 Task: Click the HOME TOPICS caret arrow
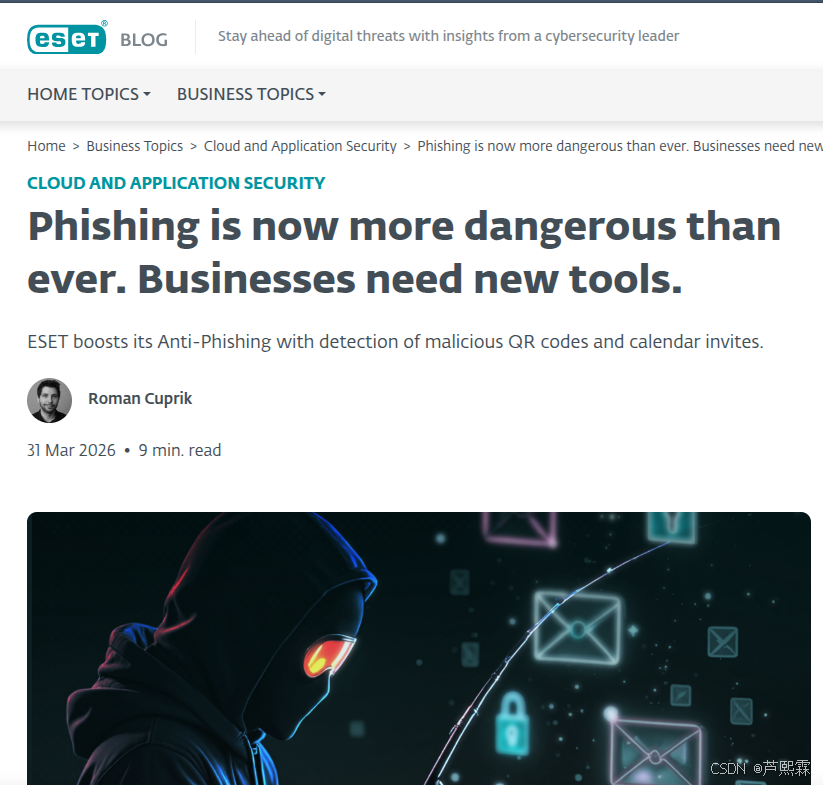coord(147,94)
